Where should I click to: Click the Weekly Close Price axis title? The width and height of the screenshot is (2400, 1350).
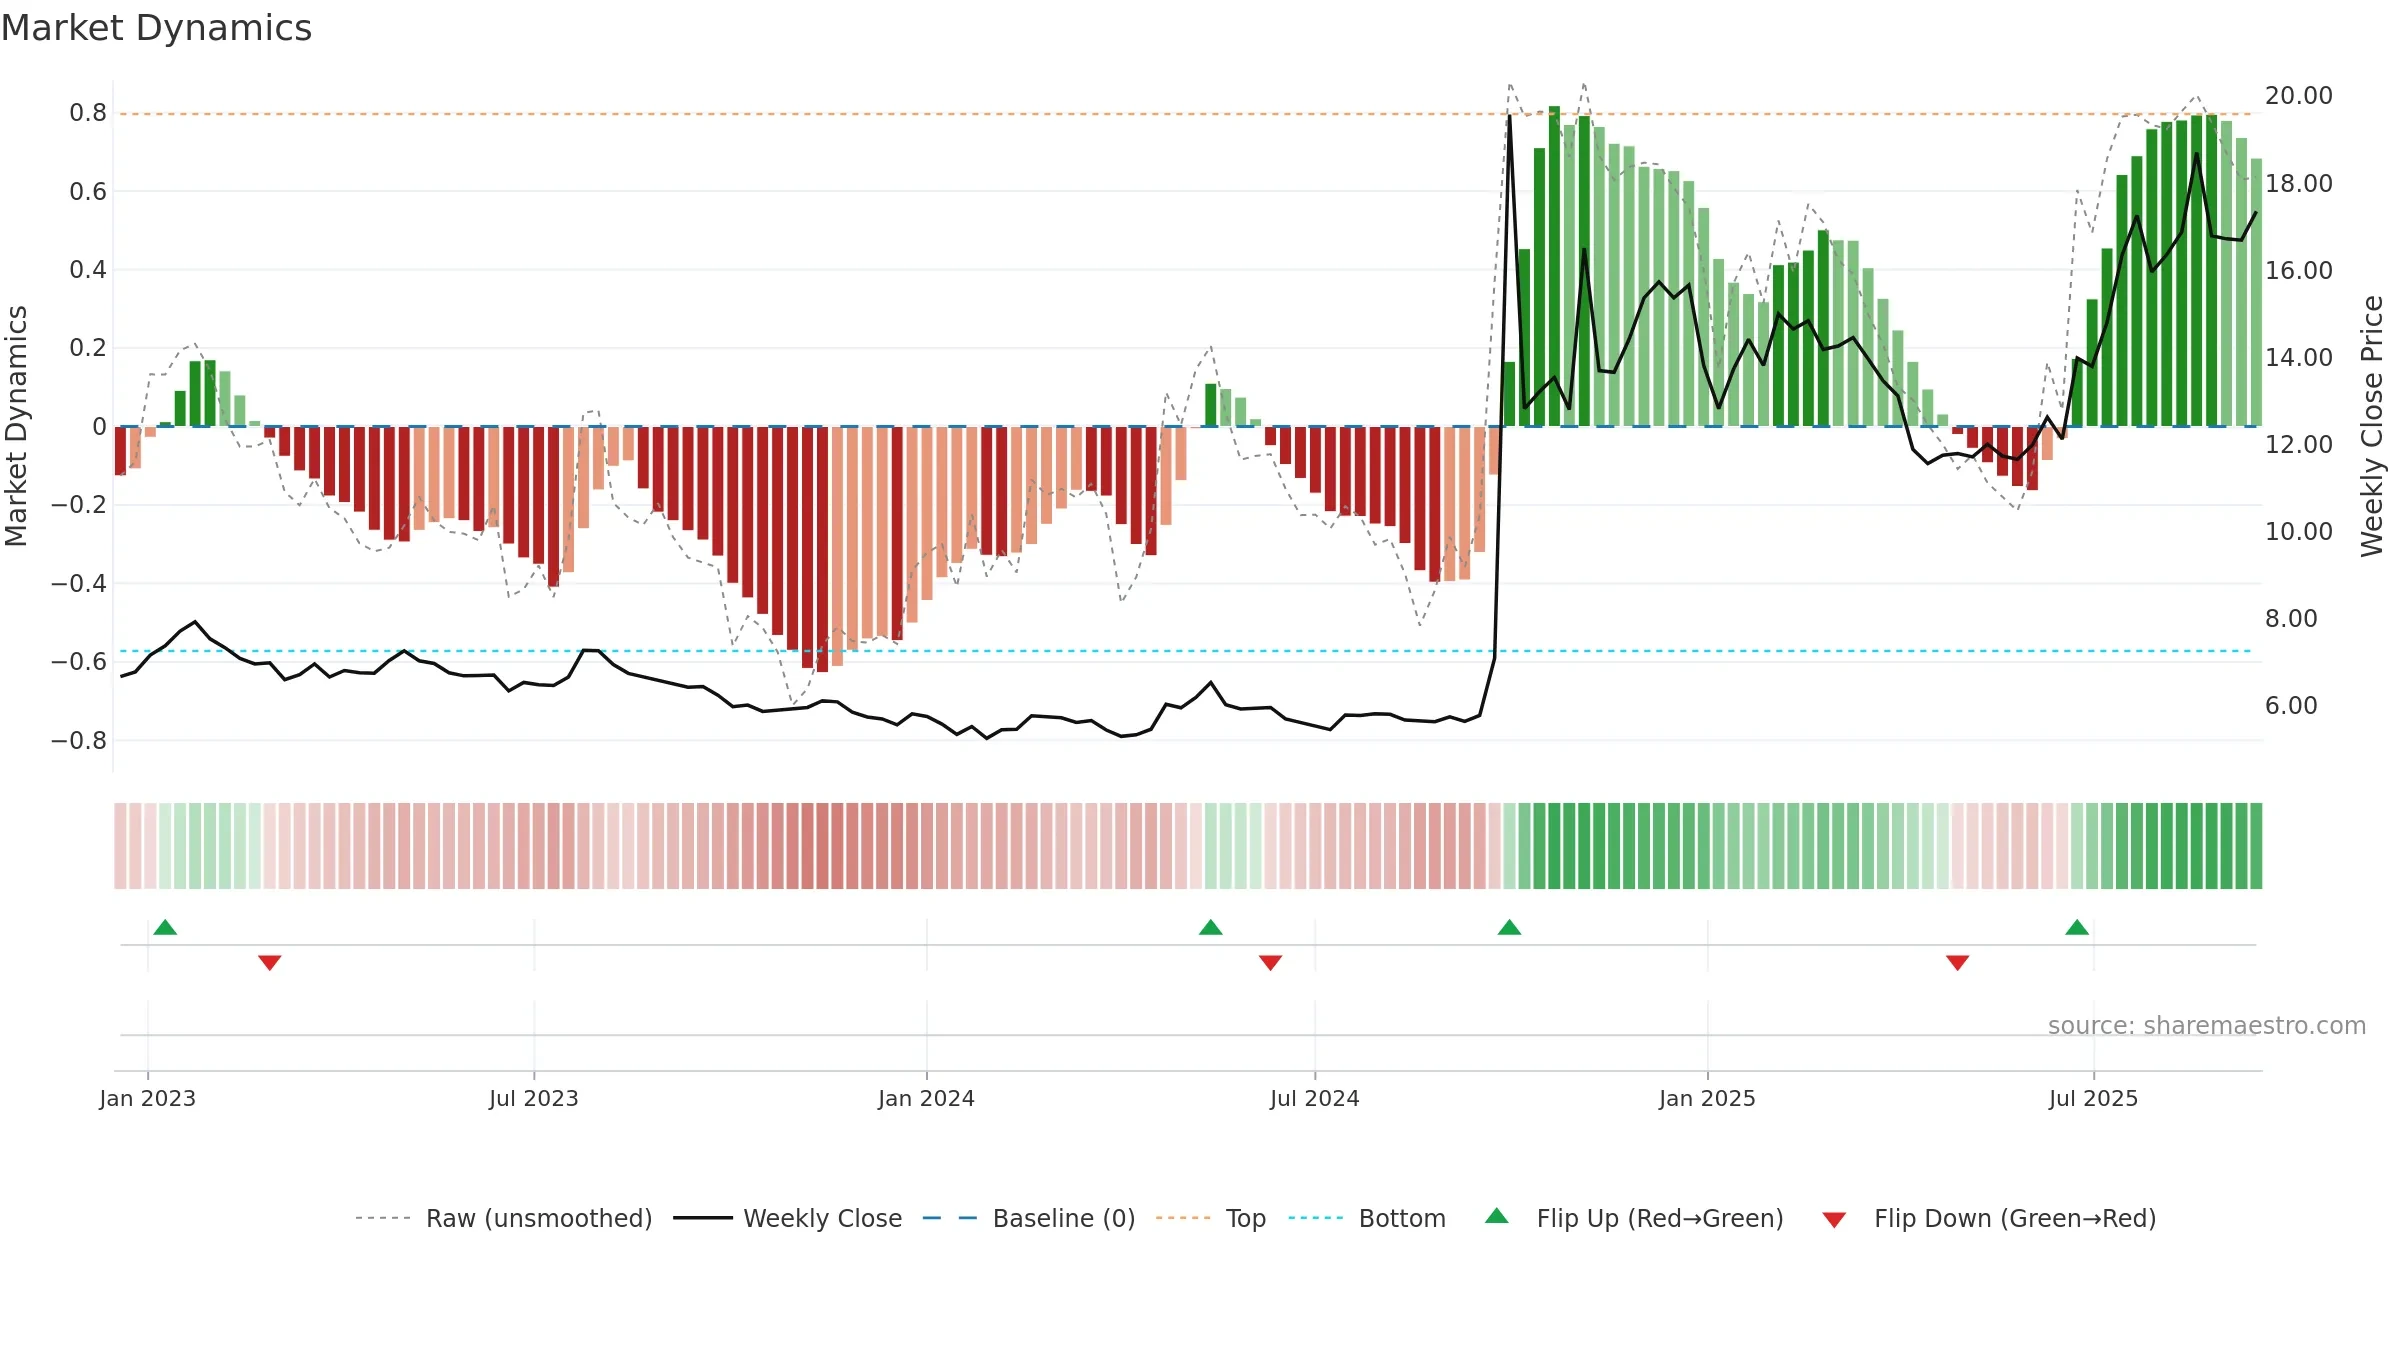2371,426
